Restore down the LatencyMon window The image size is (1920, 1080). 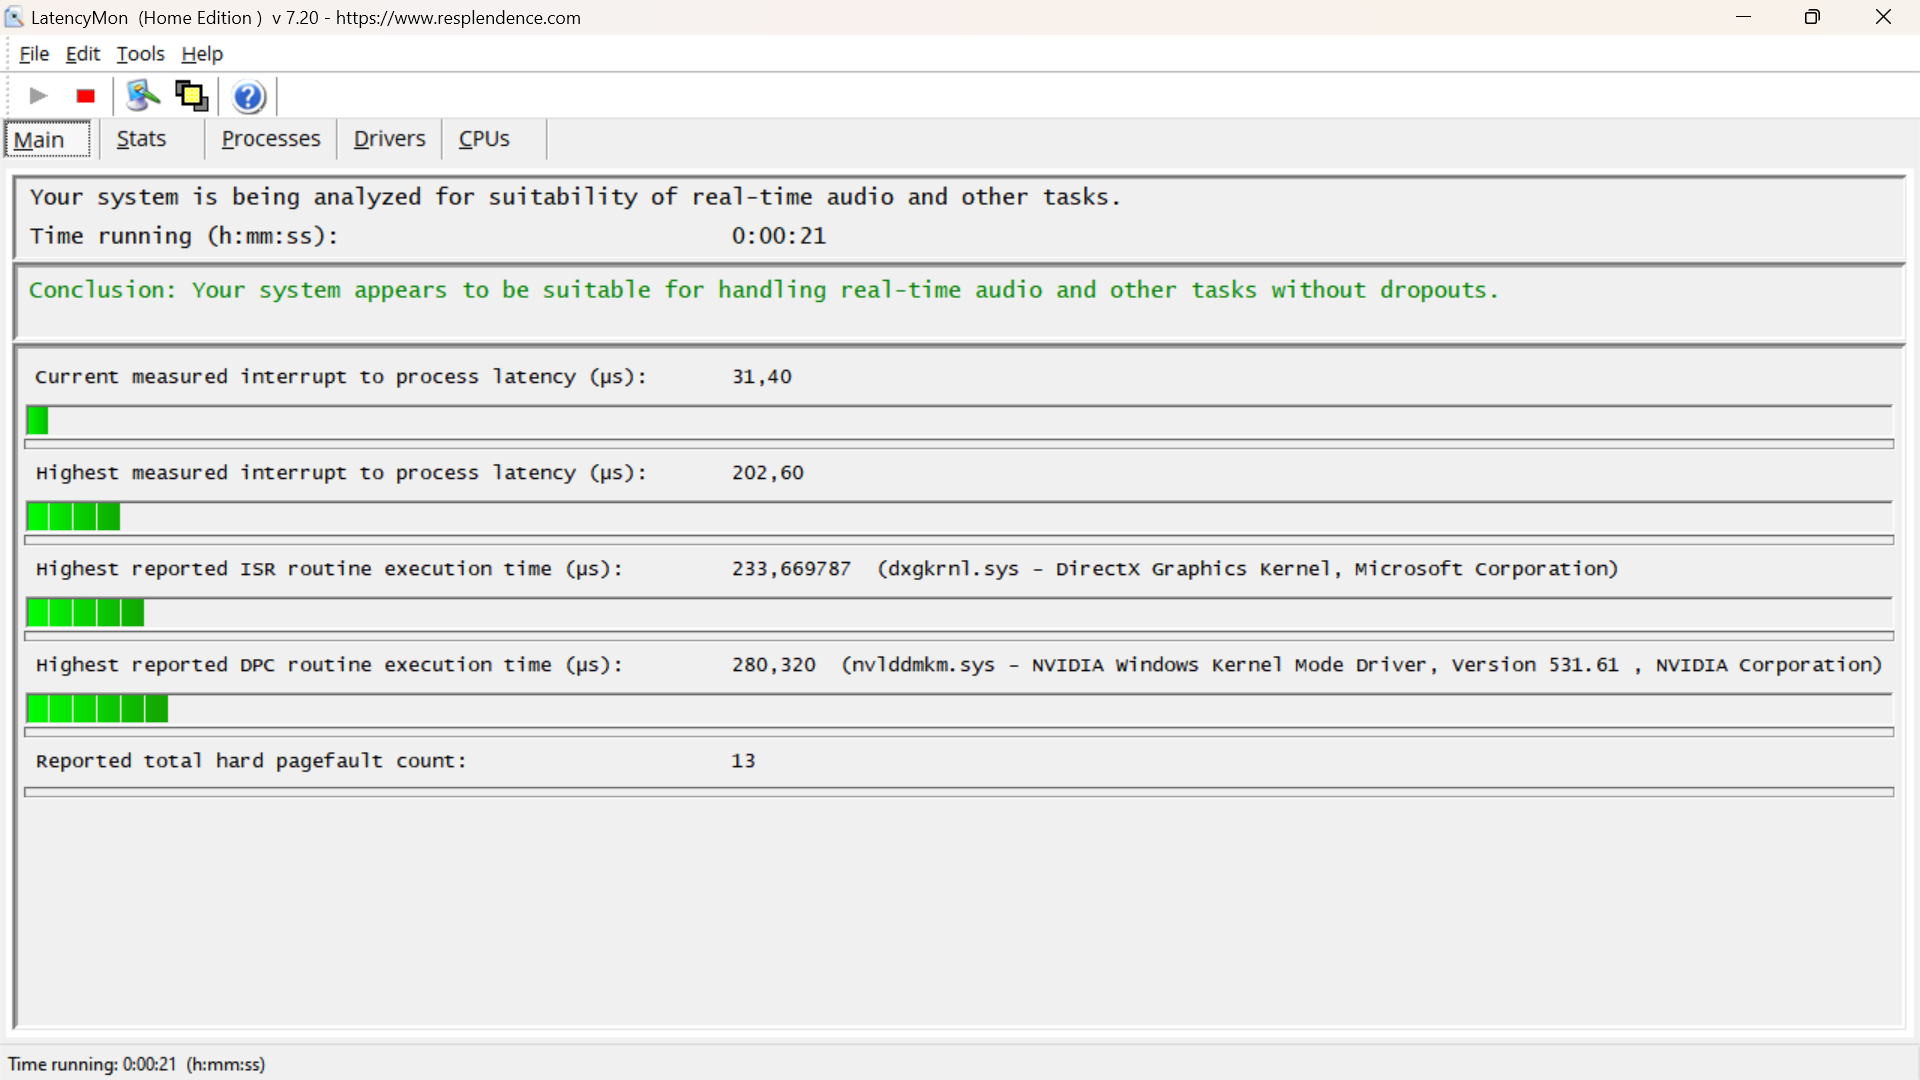[x=1812, y=17]
